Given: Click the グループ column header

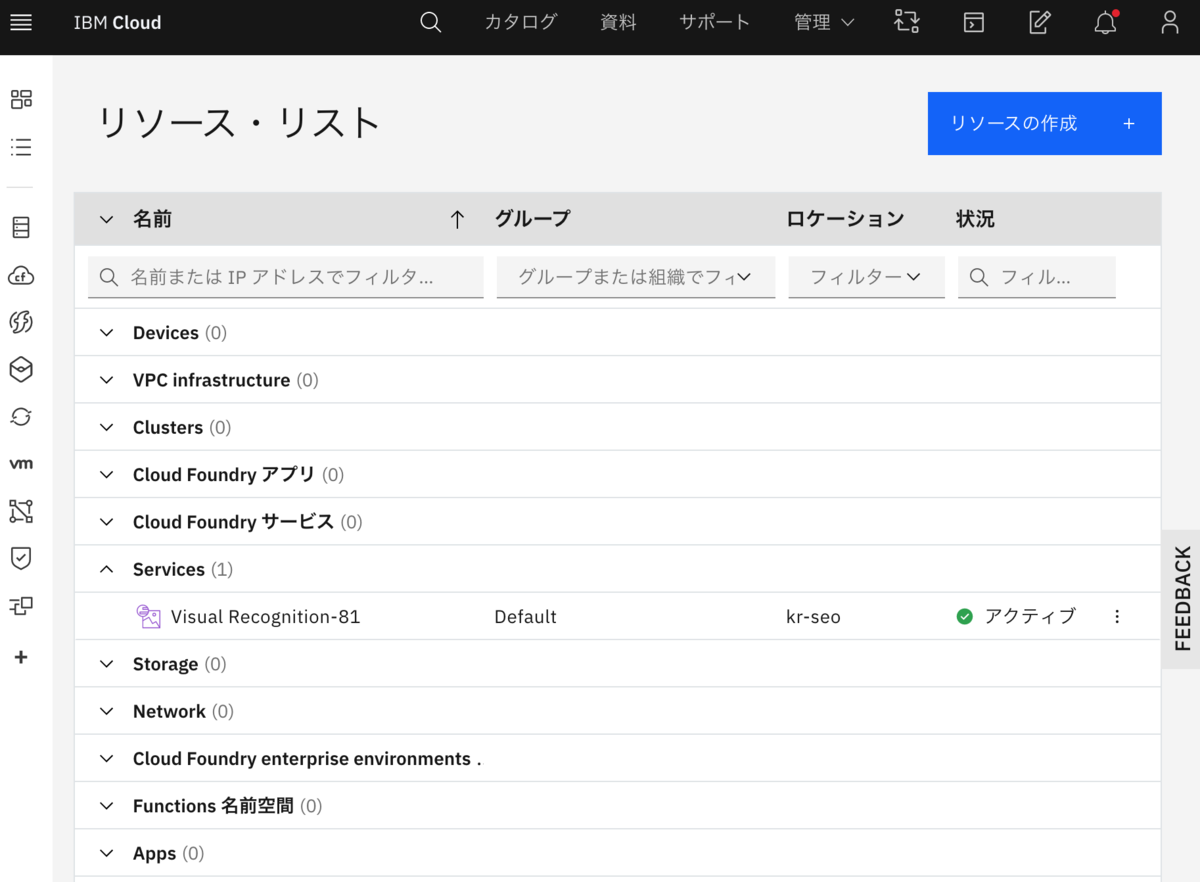Looking at the screenshot, I should (x=532, y=219).
